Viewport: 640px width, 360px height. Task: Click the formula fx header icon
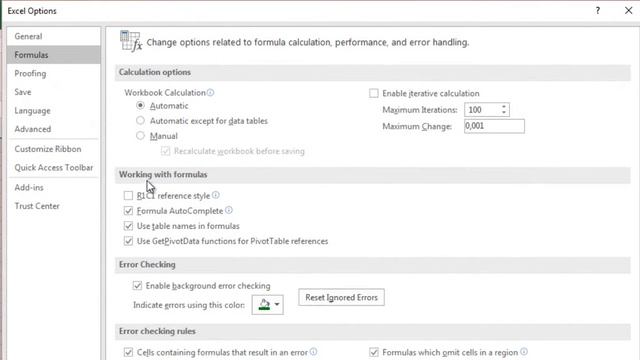click(131, 41)
